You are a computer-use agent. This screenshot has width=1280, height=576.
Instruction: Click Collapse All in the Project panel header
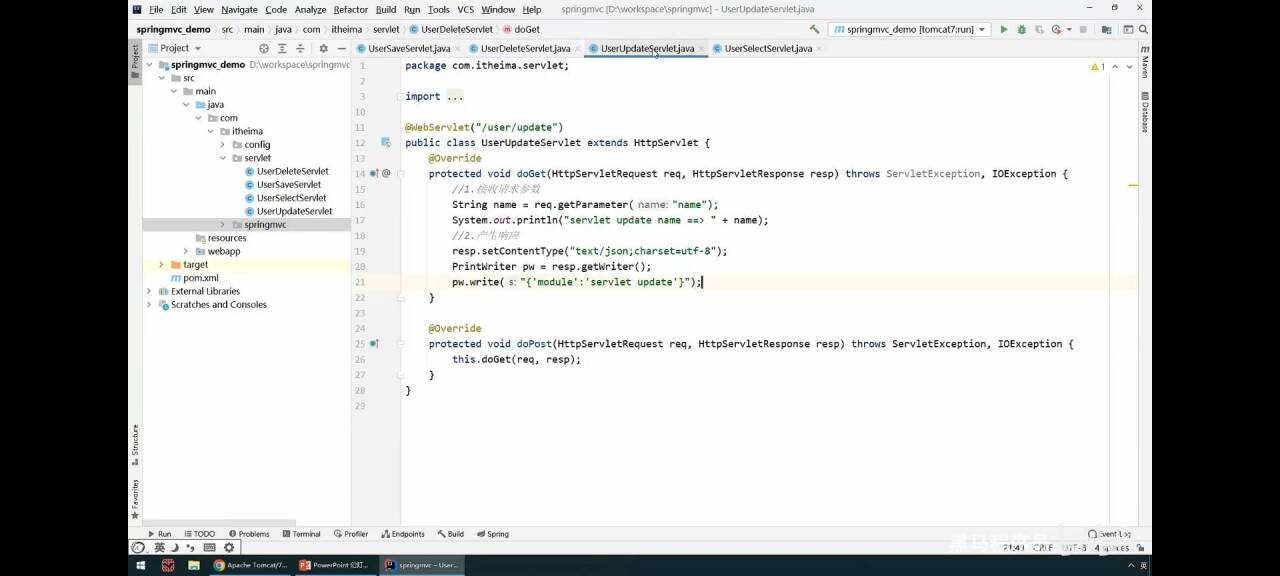(301, 48)
